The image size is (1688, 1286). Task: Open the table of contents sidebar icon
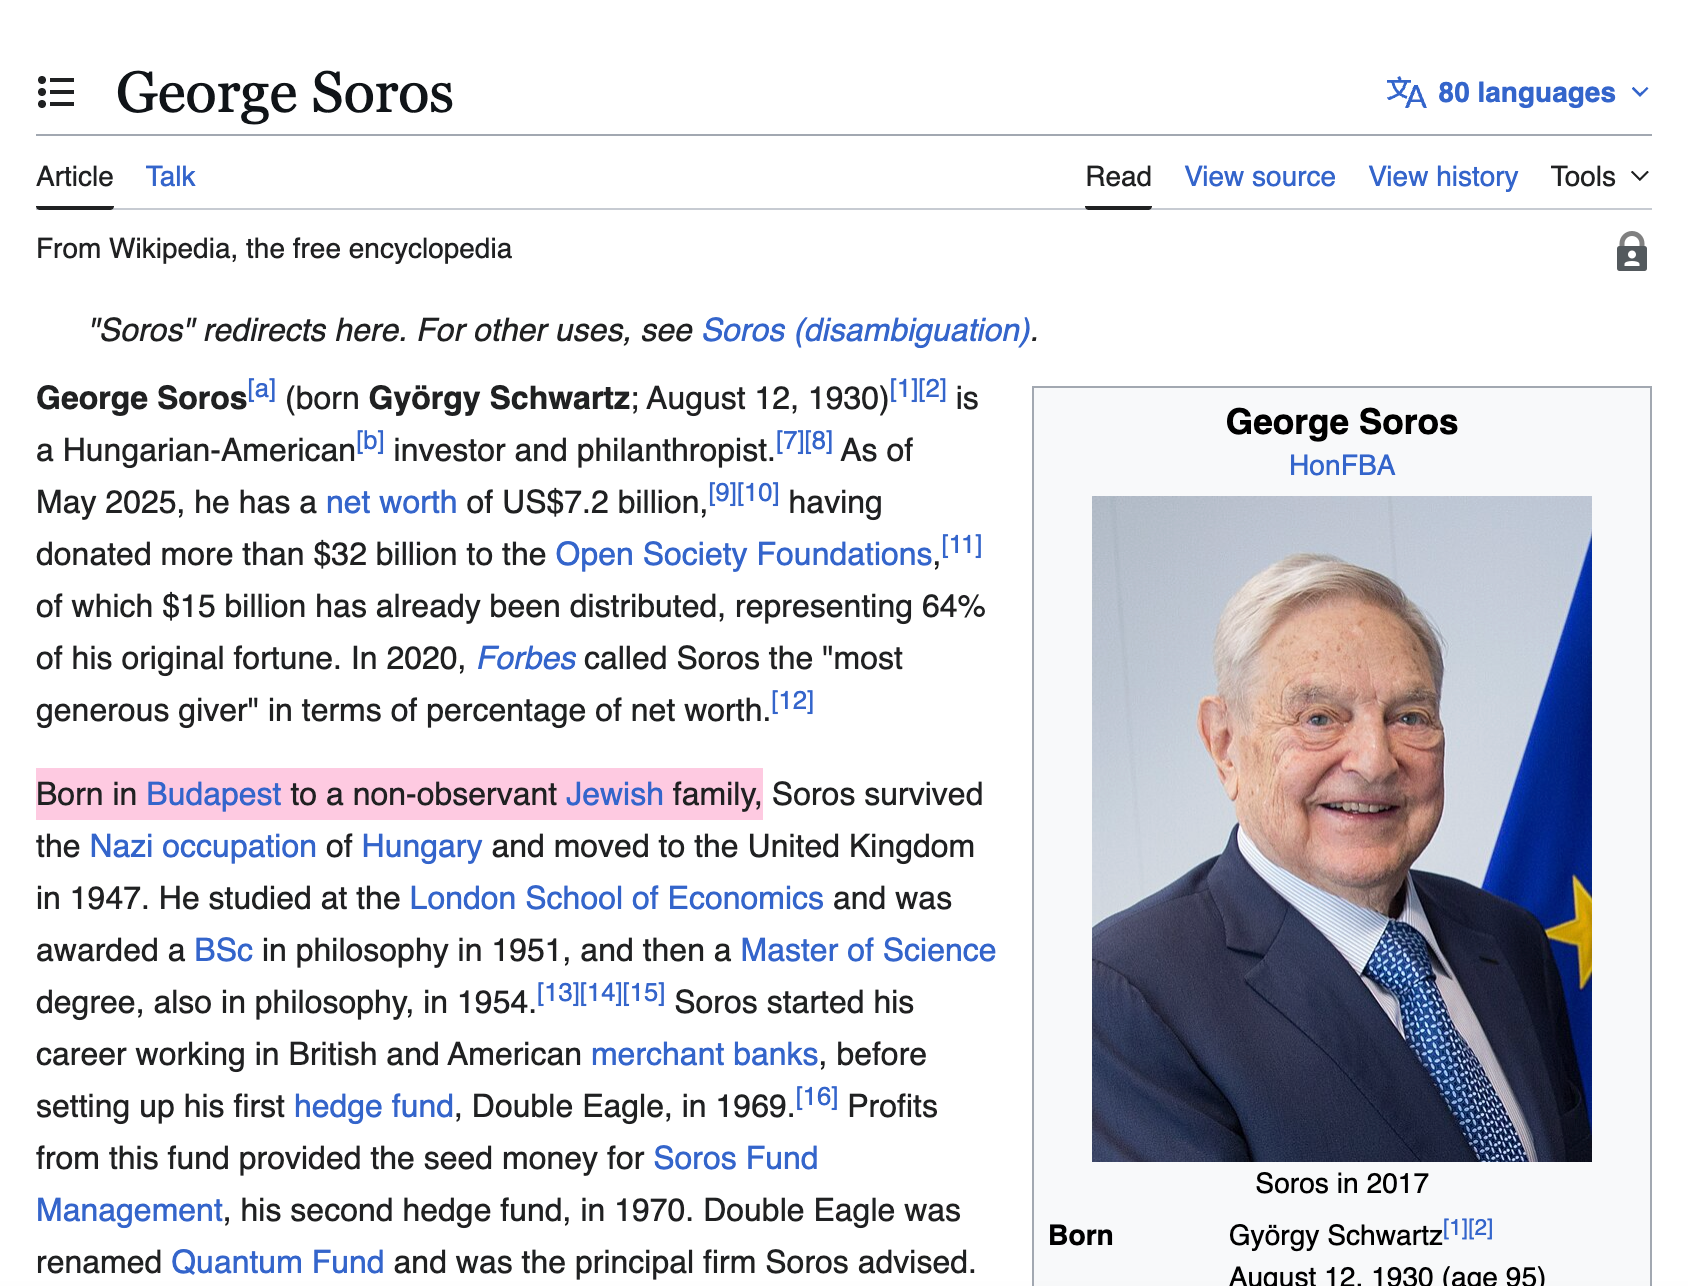click(x=56, y=92)
